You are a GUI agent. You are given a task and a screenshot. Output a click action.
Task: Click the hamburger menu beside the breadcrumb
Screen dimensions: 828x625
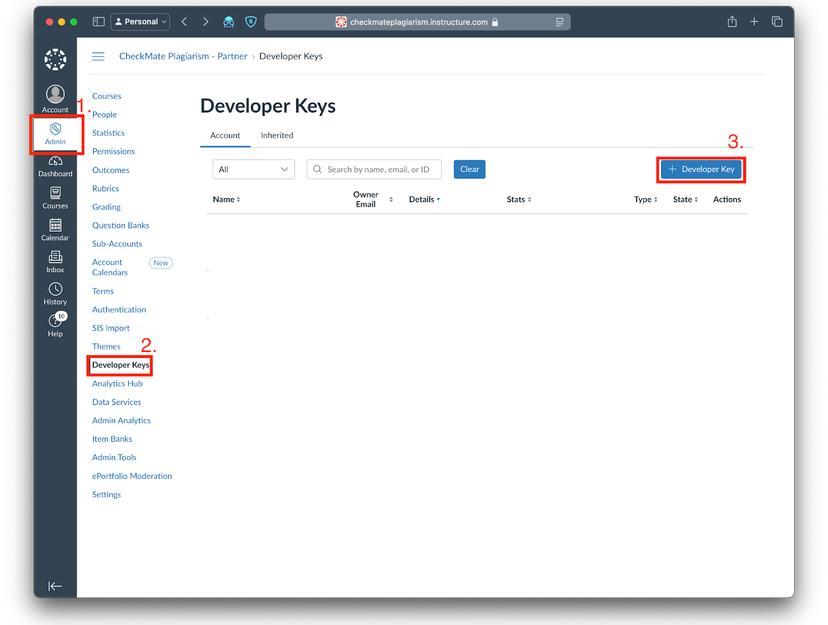97,56
